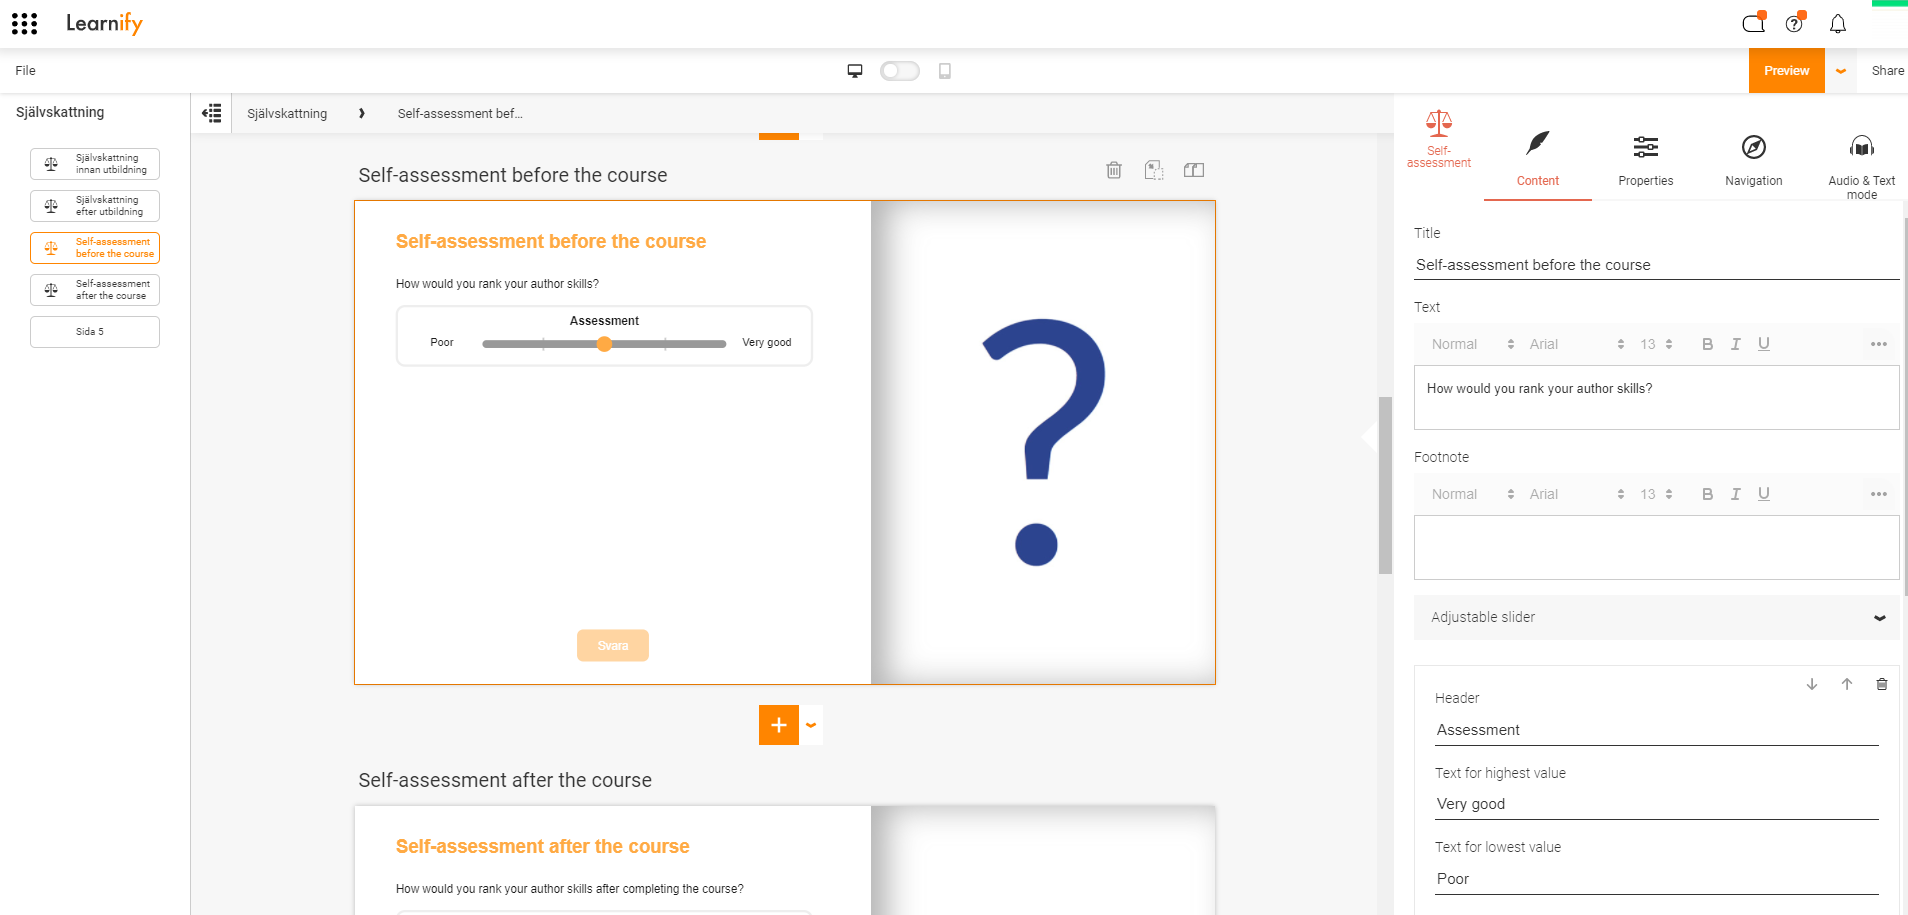Open the Preview button dropdown arrow

(1841, 71)
